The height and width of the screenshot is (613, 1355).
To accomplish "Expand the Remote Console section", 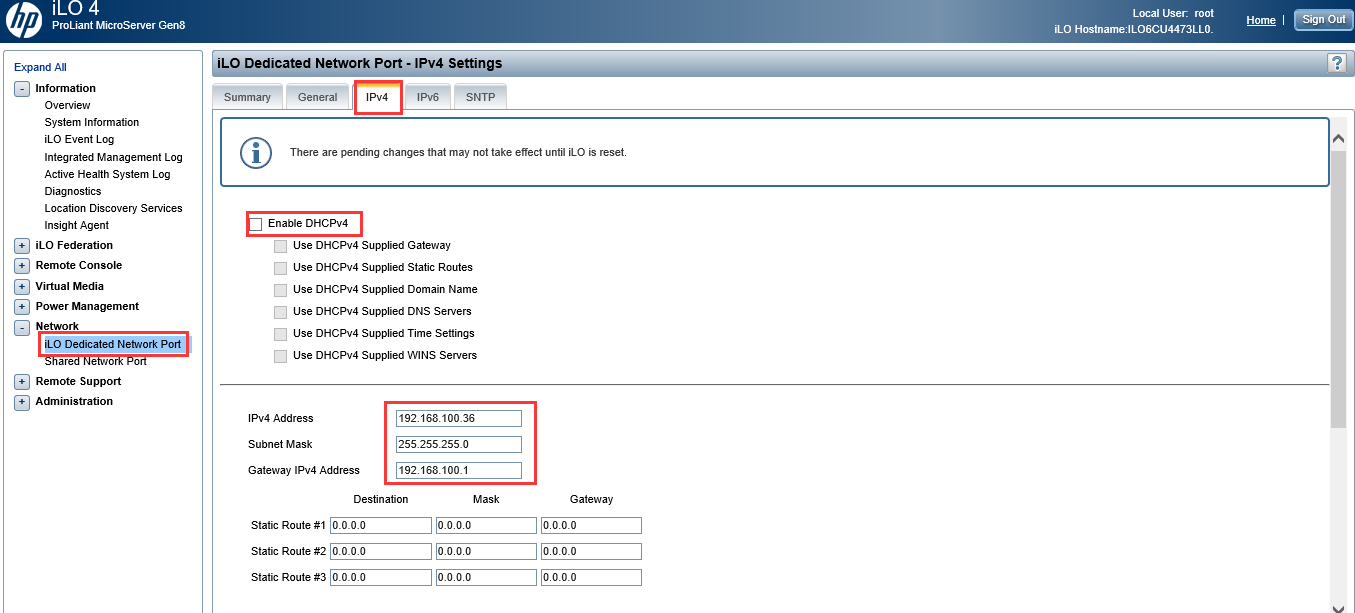I will coord(22,266).
